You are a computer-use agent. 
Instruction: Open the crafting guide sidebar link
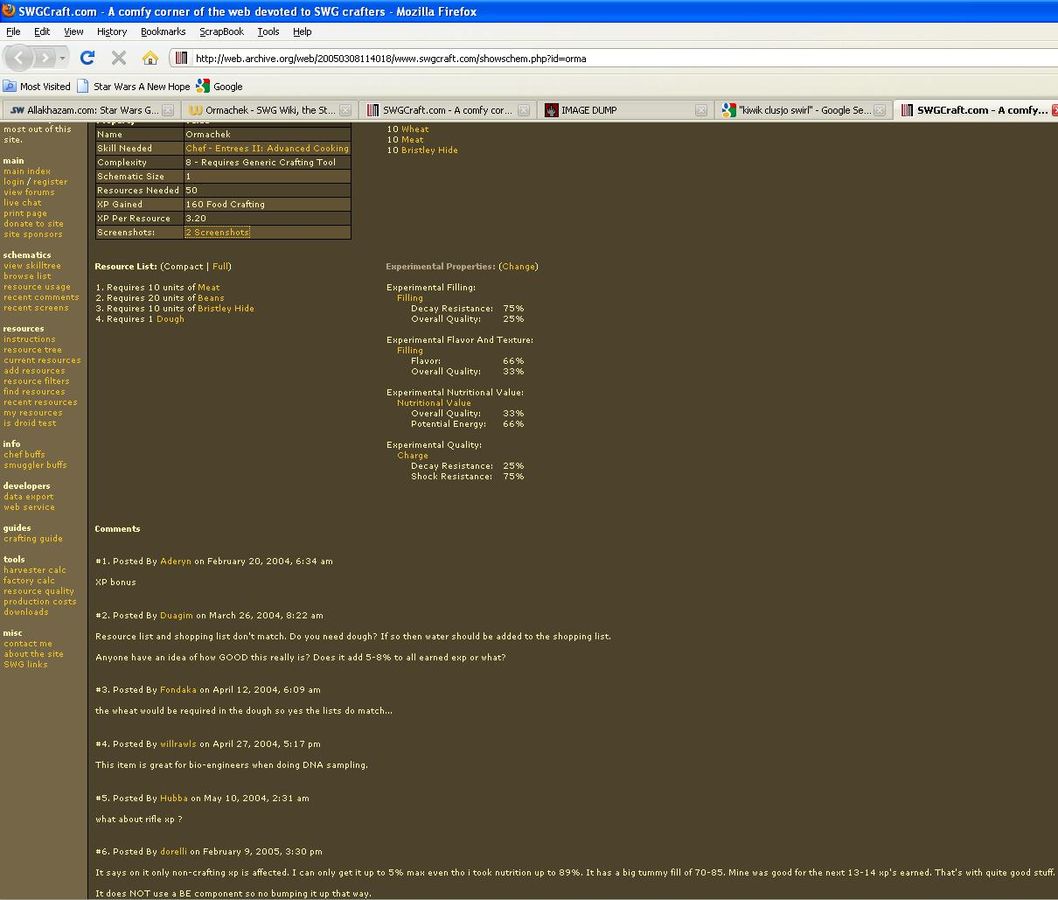point(33,539)
